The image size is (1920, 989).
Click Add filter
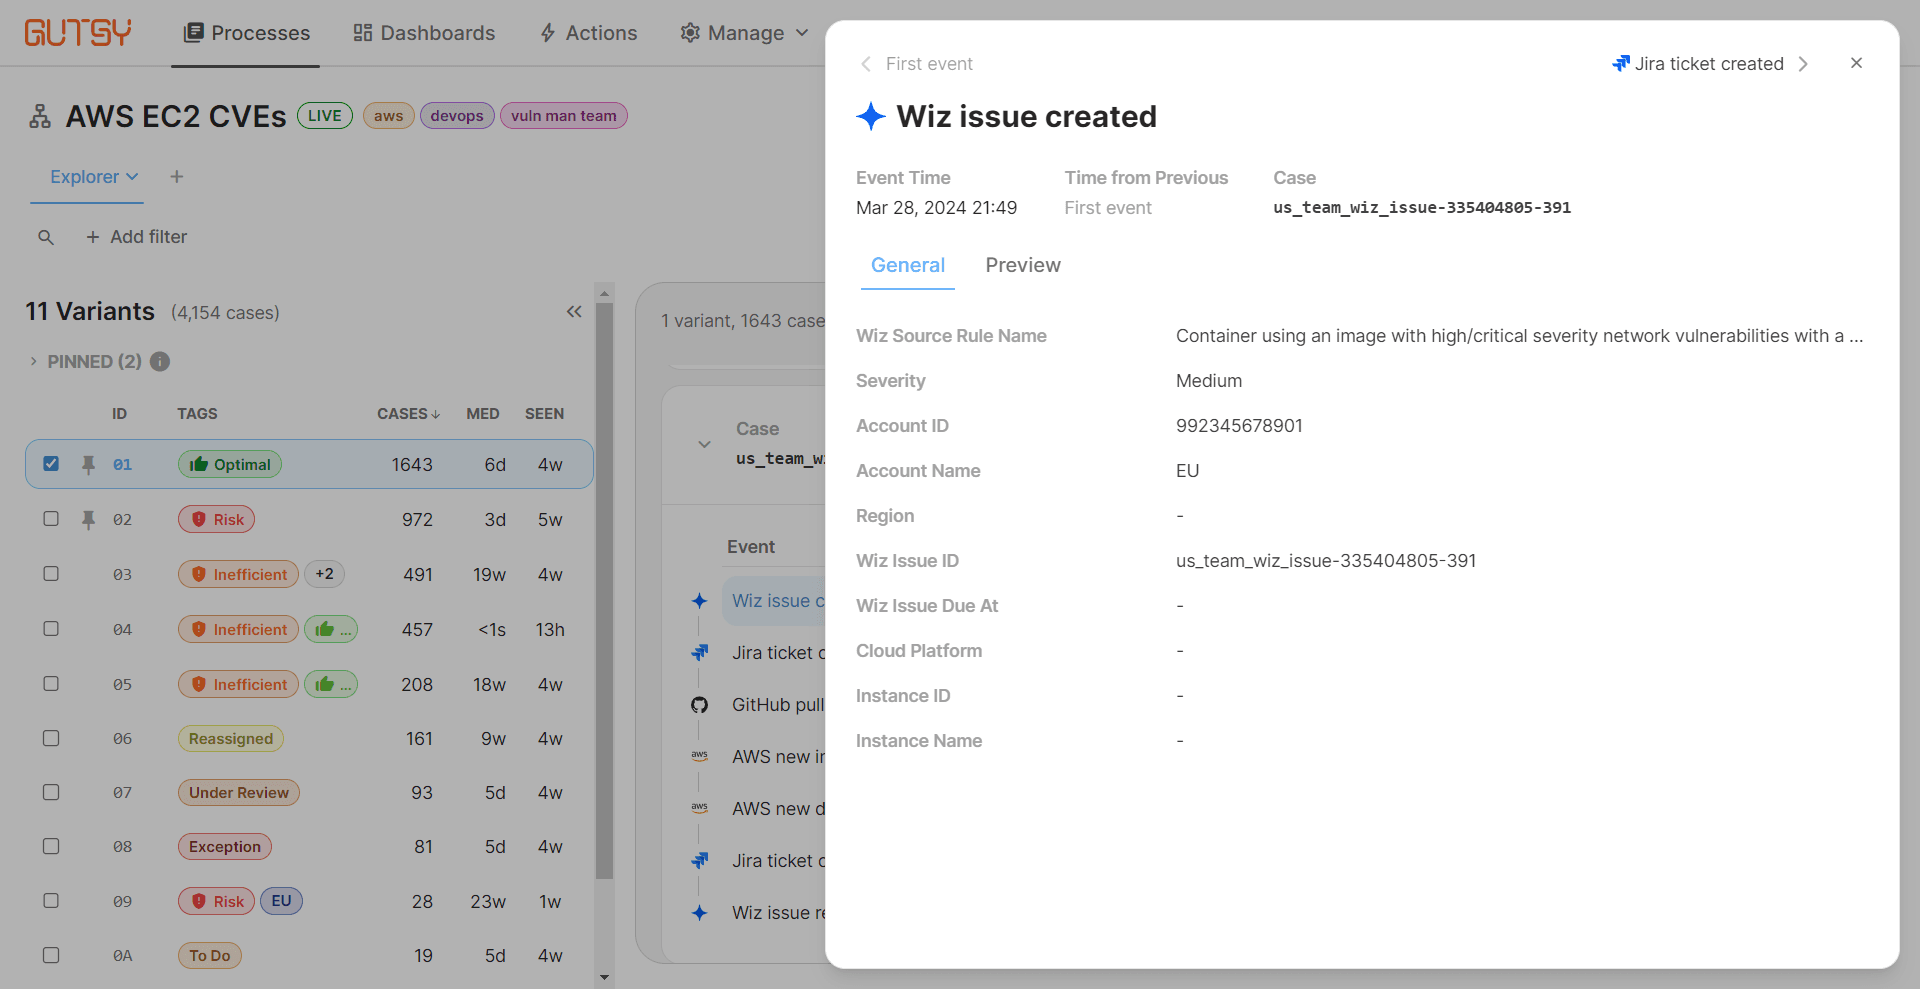137,237
